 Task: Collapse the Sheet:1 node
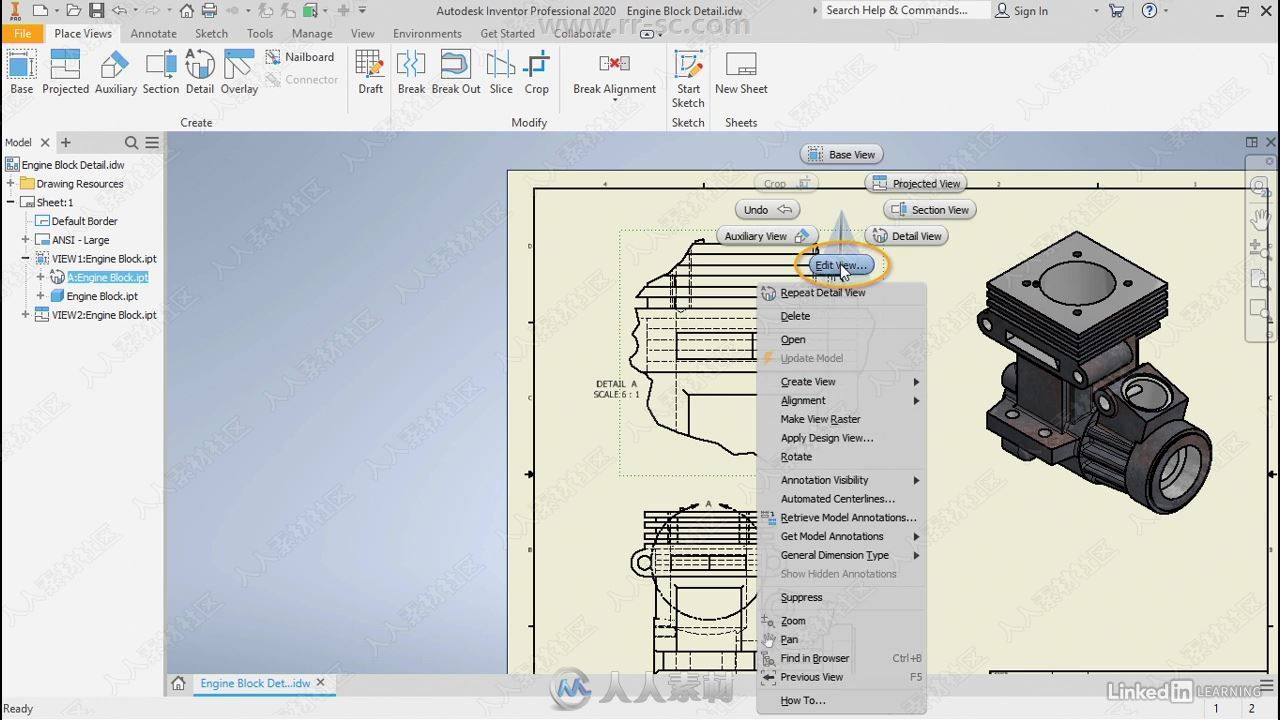coord(11,203)
